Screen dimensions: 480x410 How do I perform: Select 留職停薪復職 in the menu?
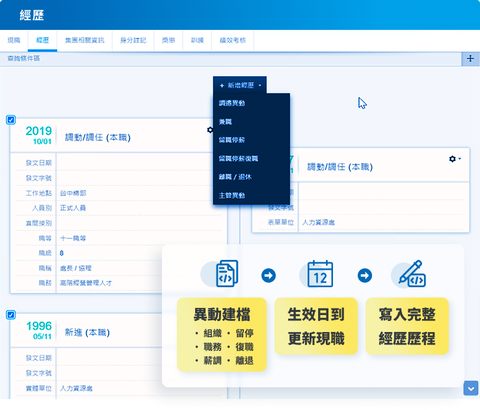tap(251, 158)
